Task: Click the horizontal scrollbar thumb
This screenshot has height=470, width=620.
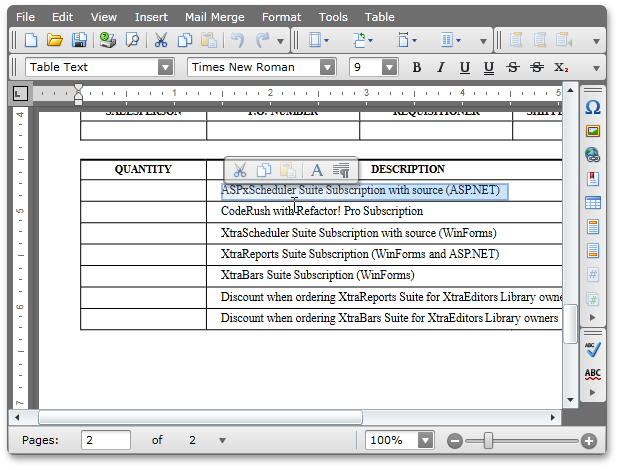Action: tap(200, 417)
